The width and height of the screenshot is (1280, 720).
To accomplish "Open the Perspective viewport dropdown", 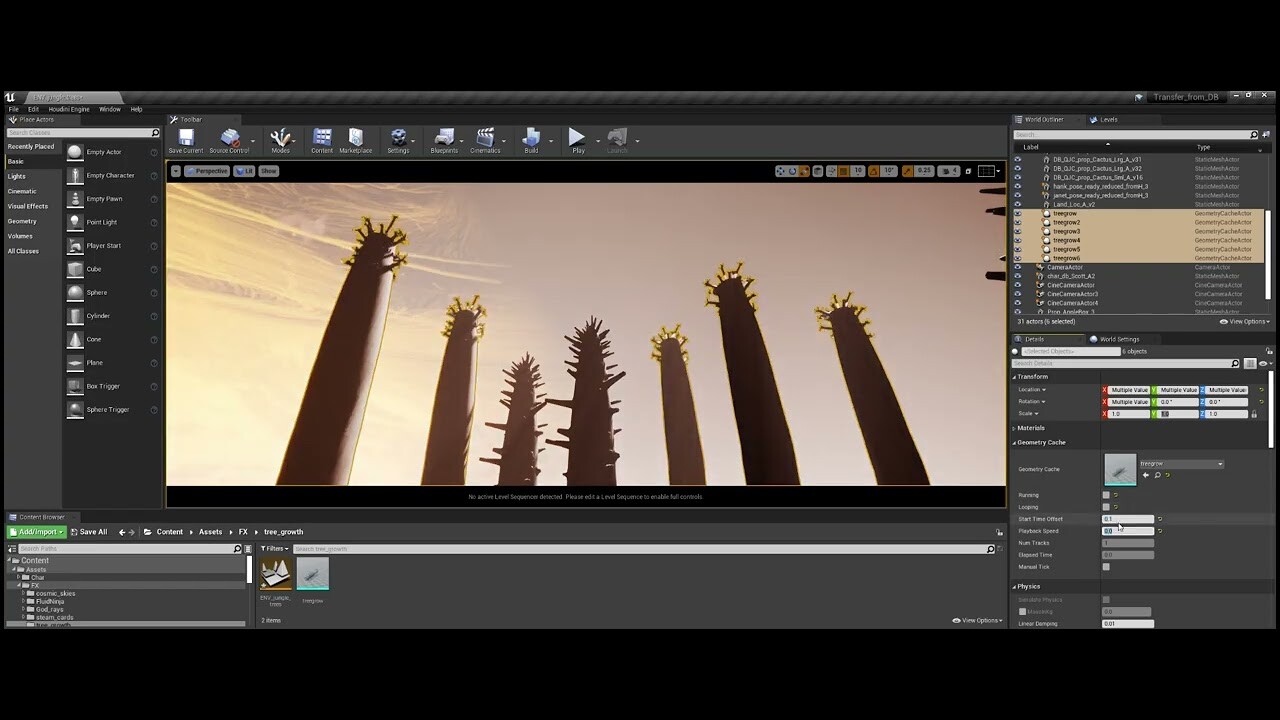I will [207, 171].
